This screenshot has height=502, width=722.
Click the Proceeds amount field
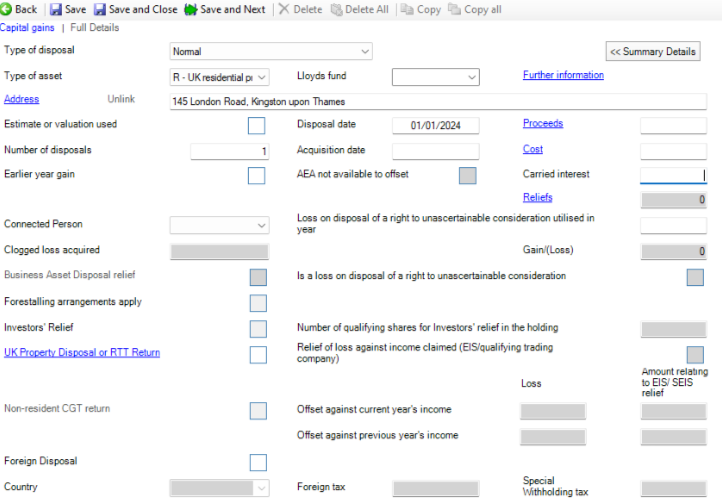tap(673, 125)
